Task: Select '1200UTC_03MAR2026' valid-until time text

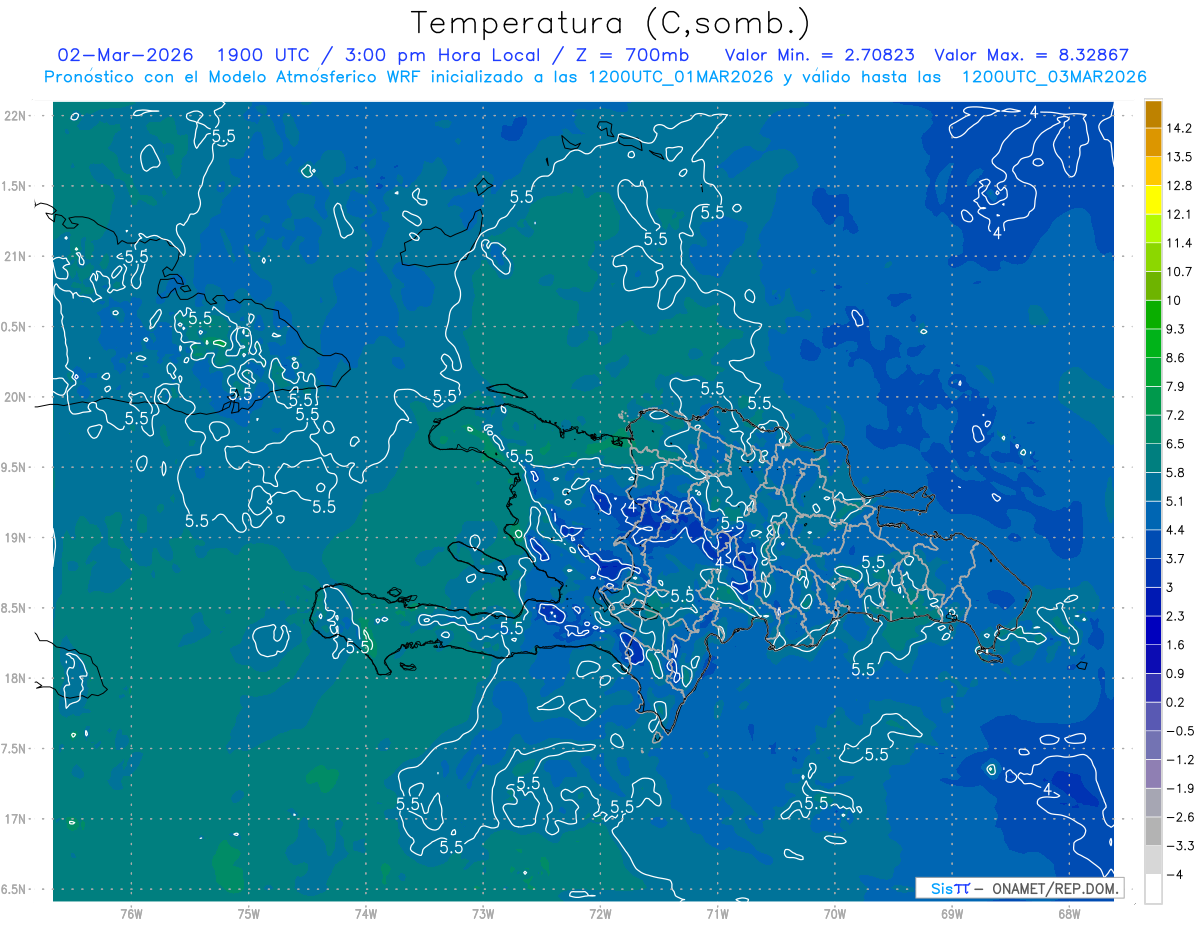Action: pyautogui.click(x=1053, y=77)
